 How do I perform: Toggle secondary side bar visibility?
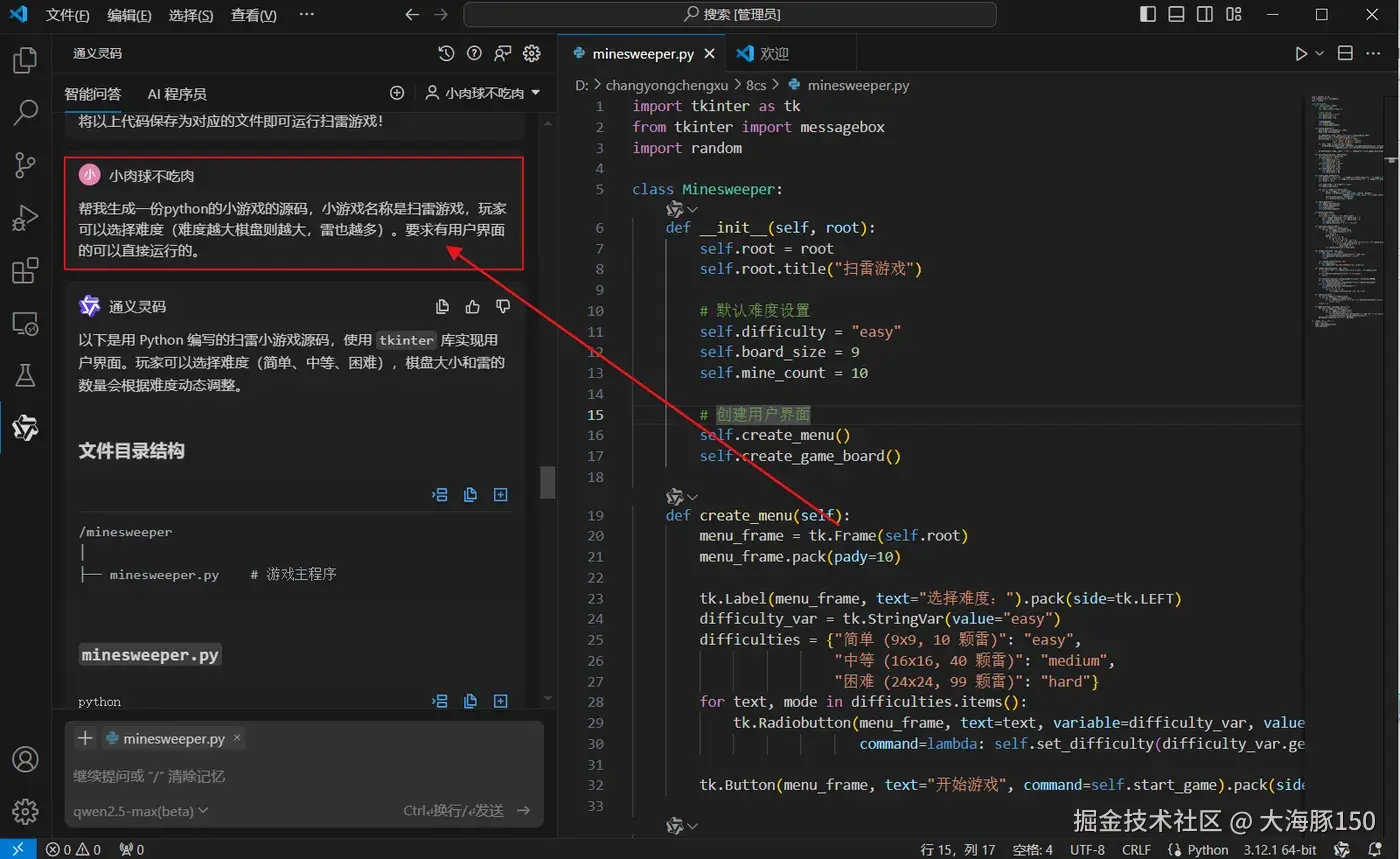1205,14
